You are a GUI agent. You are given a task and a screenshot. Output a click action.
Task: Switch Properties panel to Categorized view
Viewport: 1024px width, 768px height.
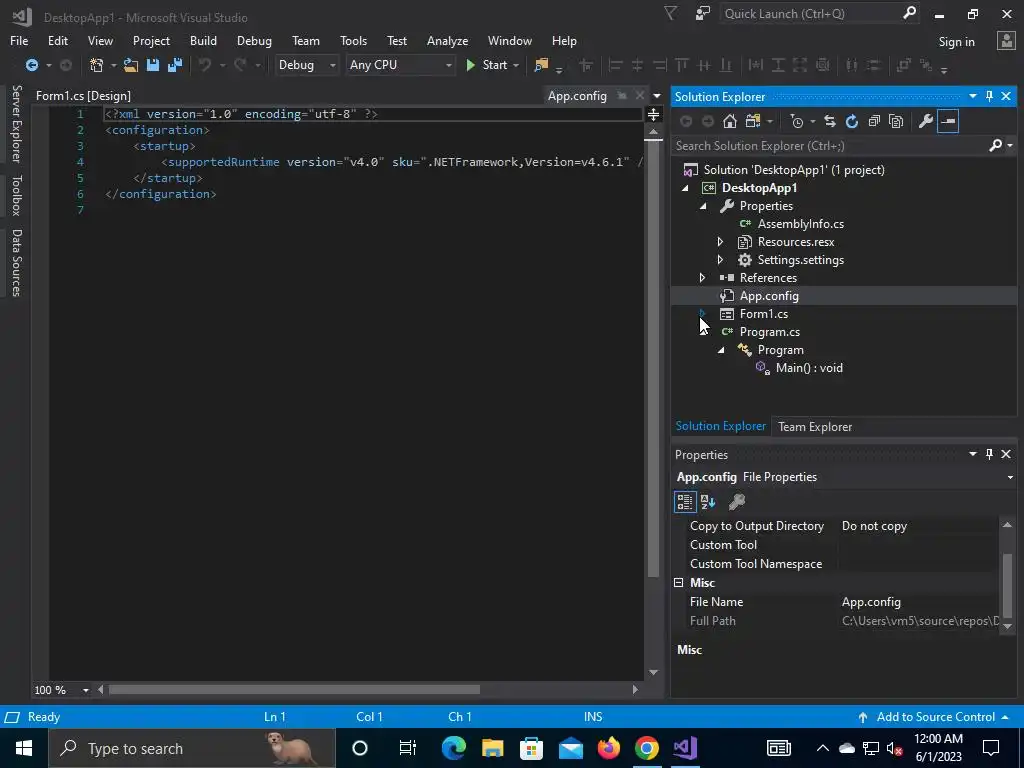(684, 502)
